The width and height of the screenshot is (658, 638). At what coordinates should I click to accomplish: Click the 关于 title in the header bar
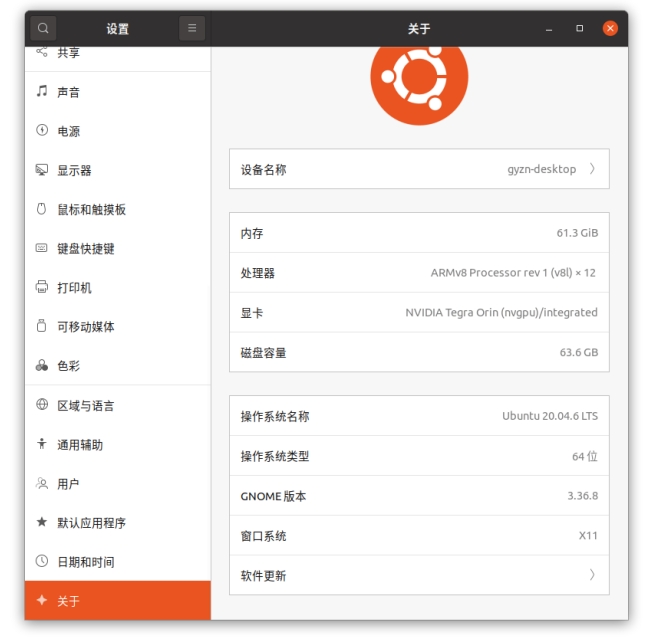click(419, 29)
